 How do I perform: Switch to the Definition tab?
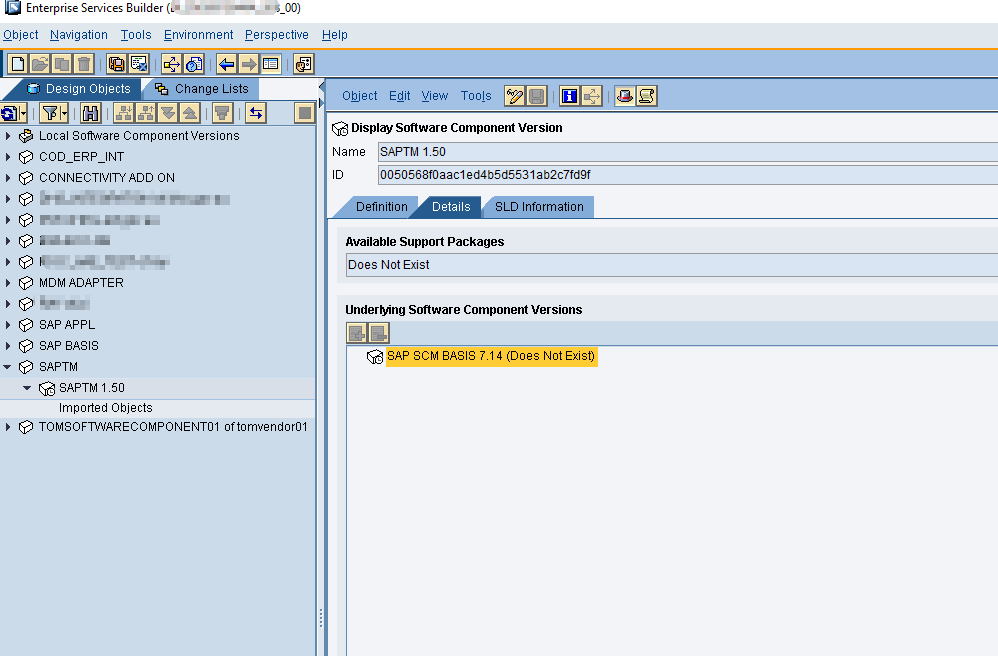pos(381,207)
